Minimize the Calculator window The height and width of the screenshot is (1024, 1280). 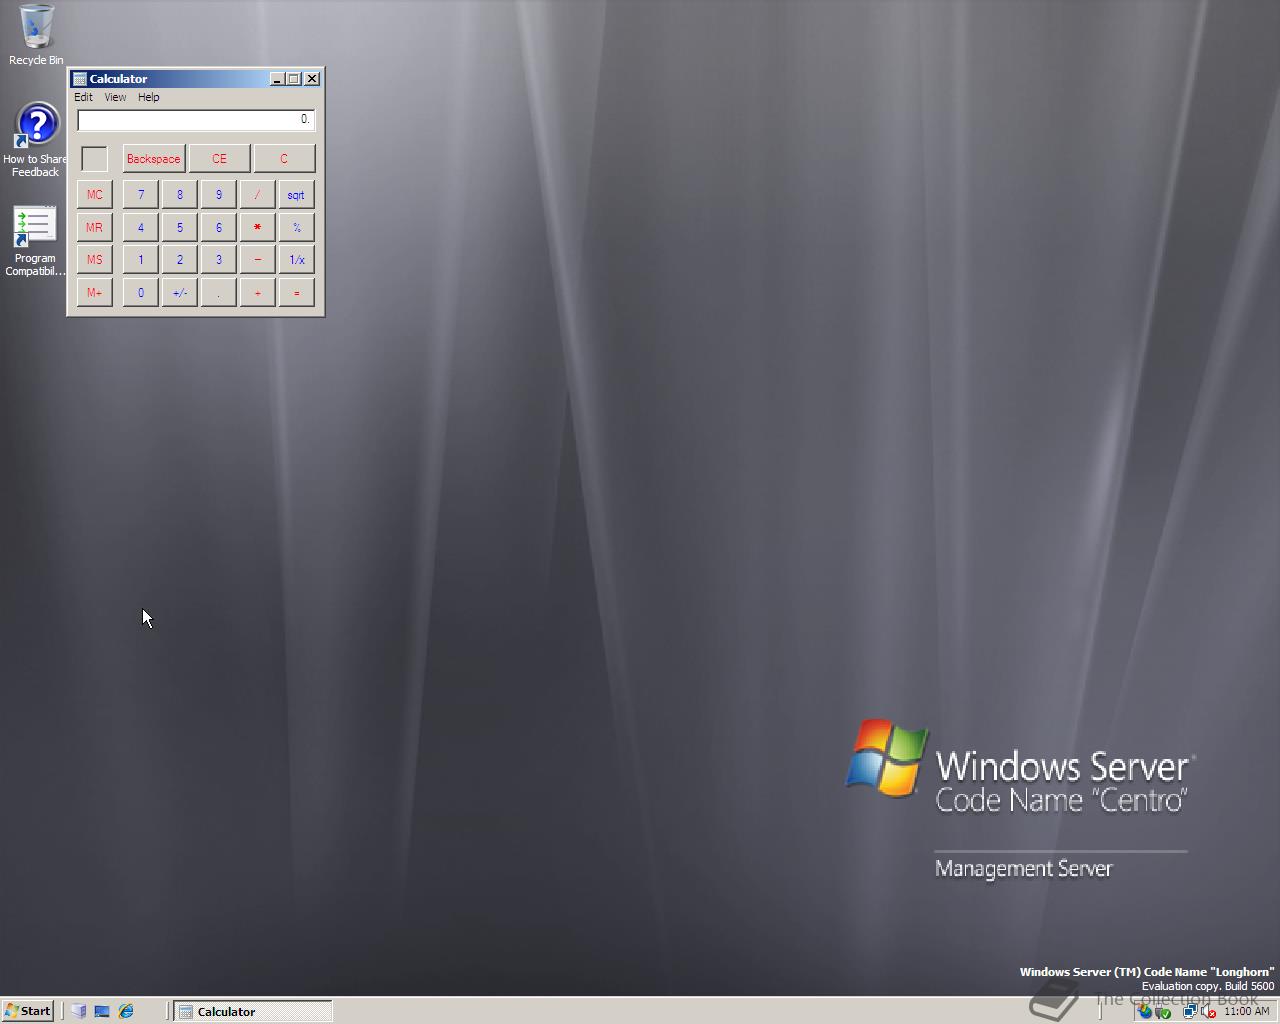point(277,79)
